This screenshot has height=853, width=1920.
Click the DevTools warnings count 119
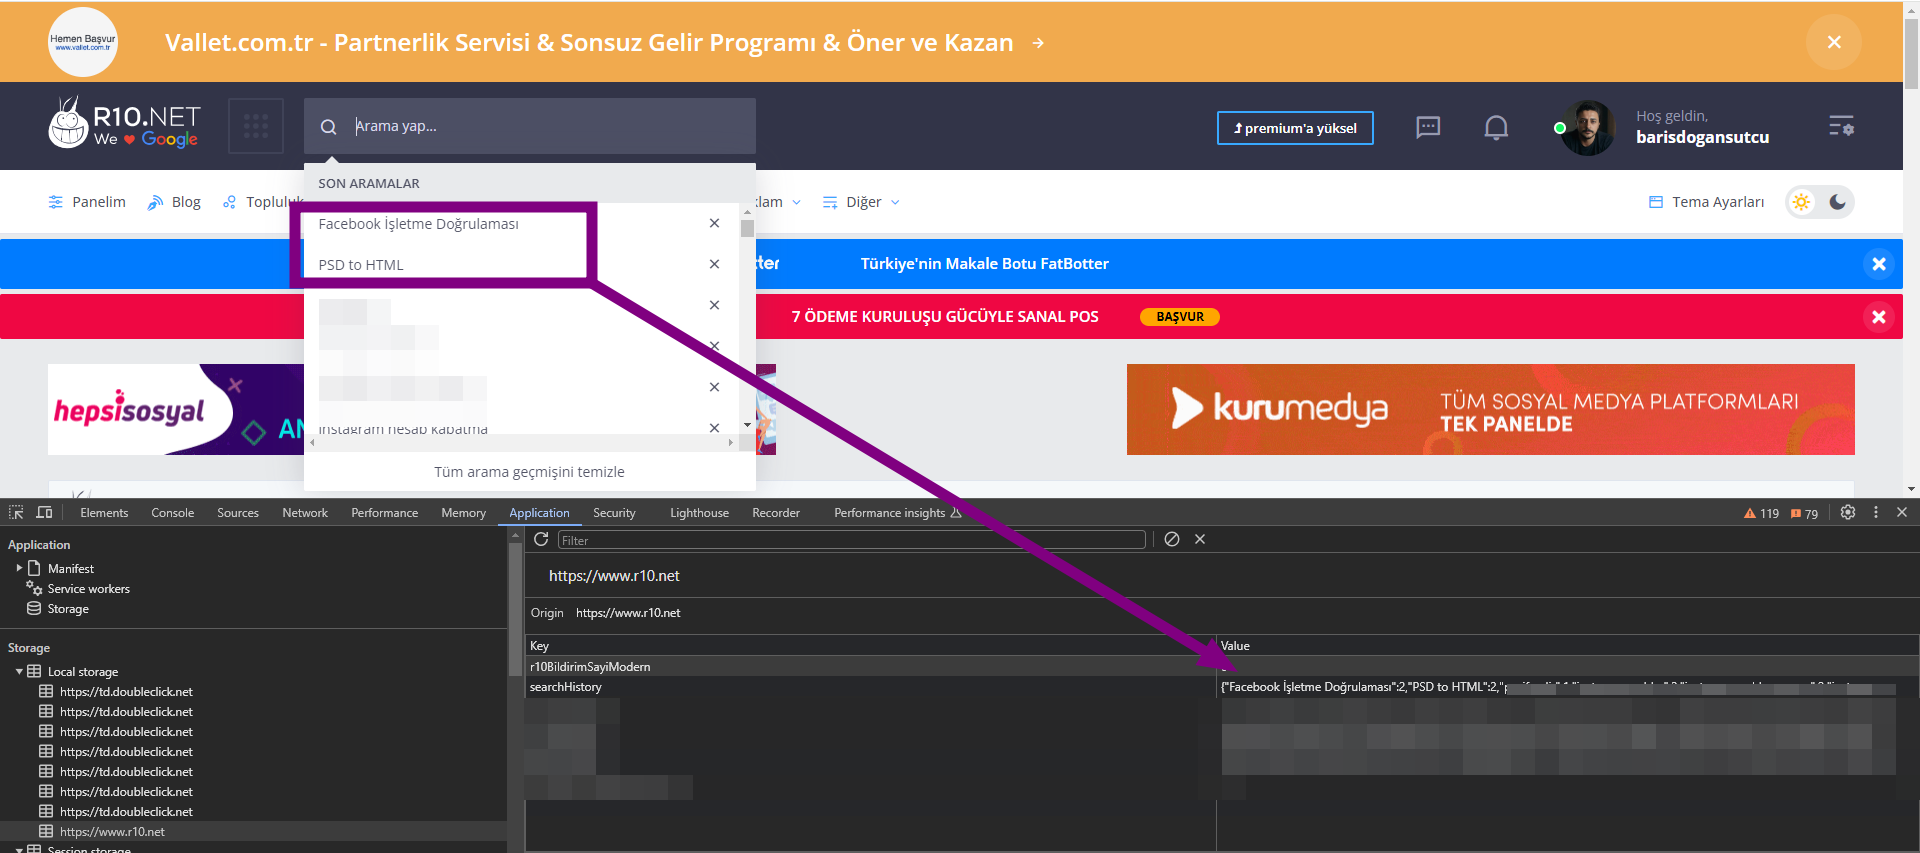click(x=1761, y=513)
